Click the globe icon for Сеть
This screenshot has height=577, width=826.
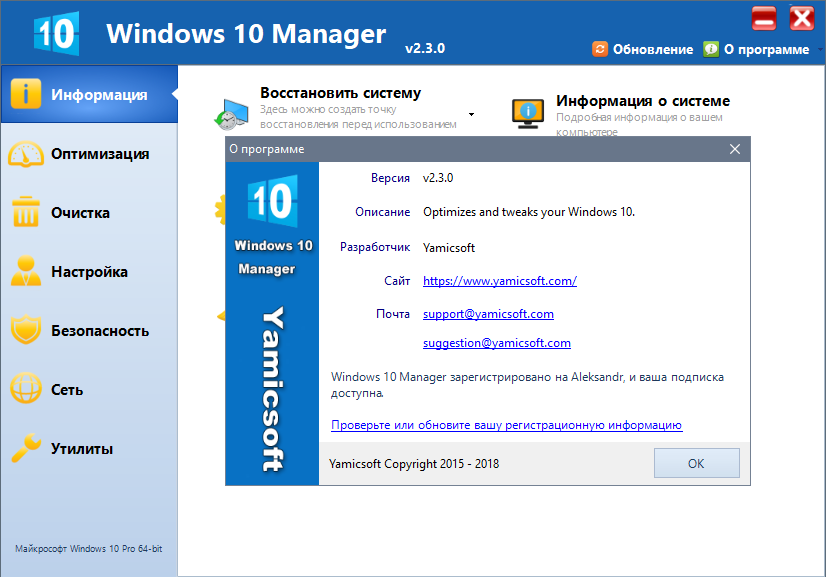click(x=26, y=388)
